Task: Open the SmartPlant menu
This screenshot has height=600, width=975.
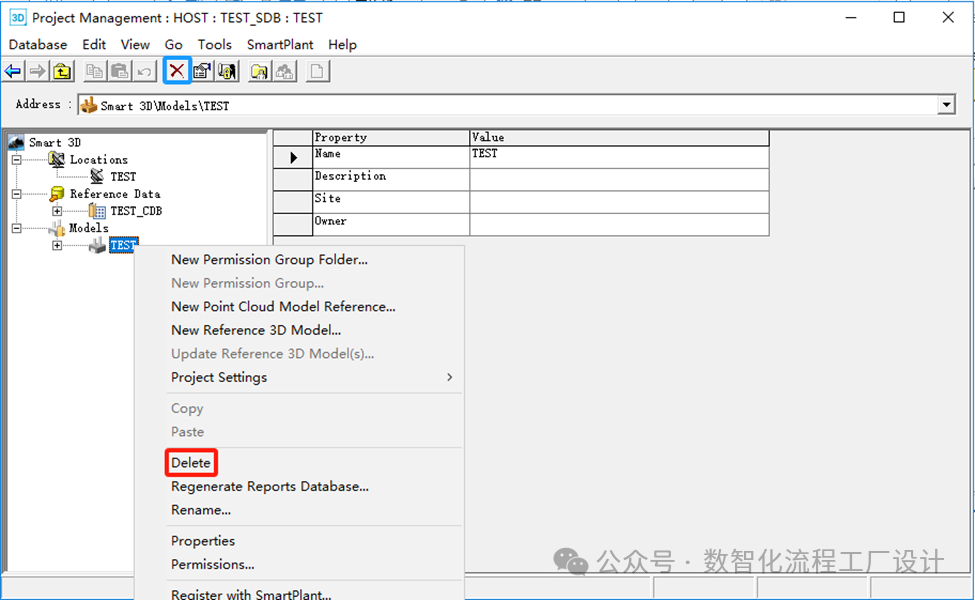Action: 280,45
